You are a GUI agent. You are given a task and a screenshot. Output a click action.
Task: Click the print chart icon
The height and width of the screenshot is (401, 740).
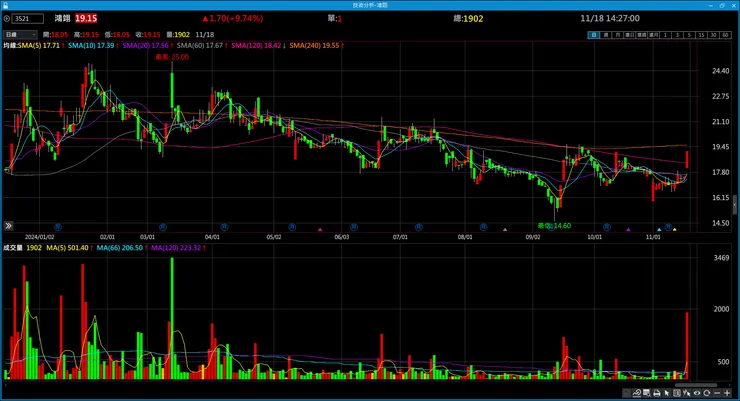coord(656,393)
